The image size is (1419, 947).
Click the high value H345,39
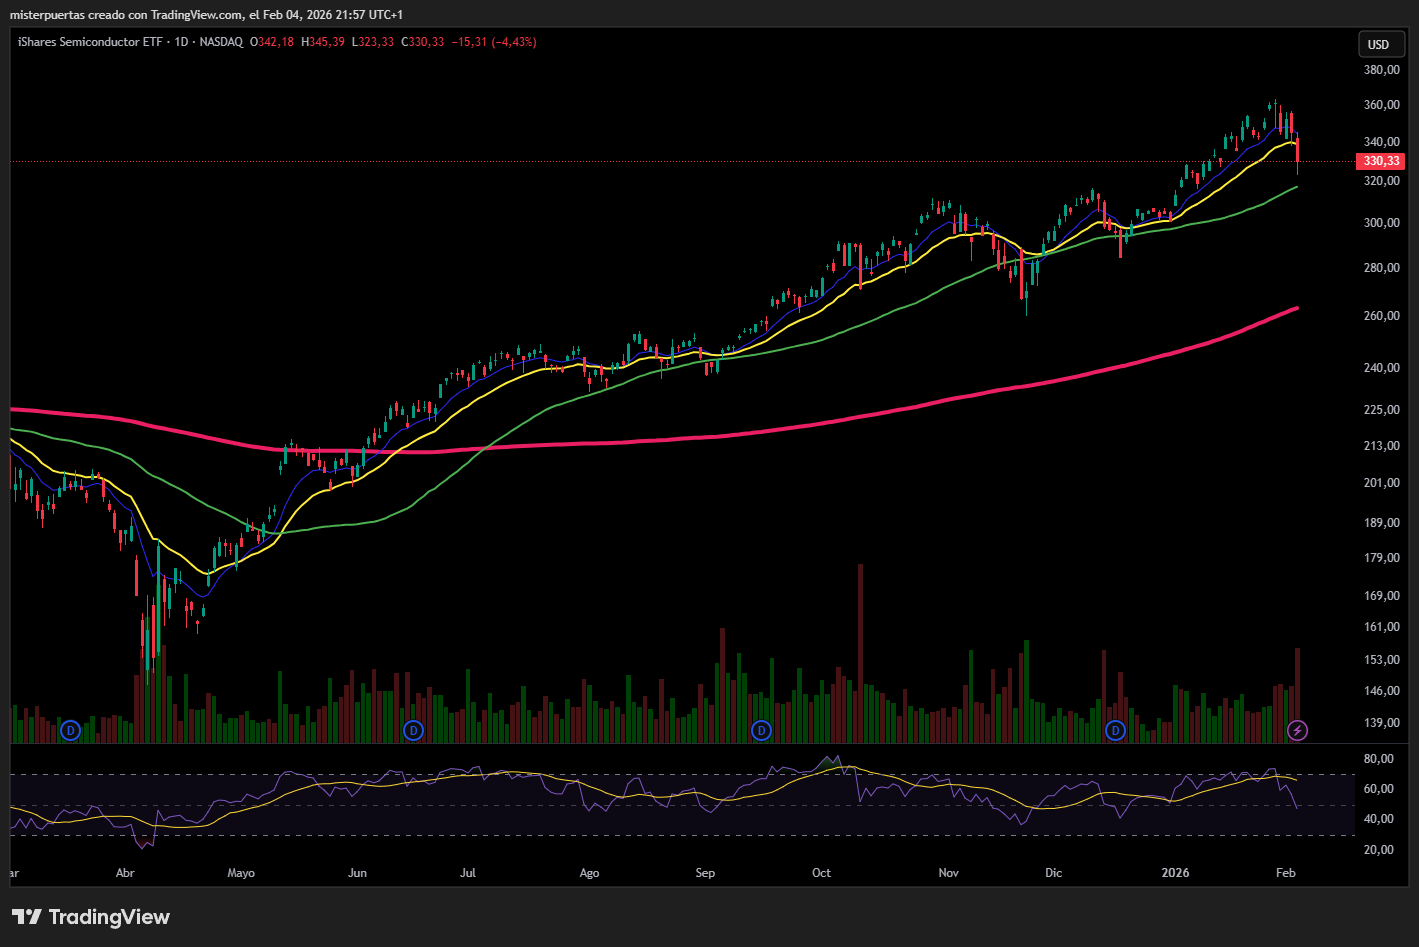pyautogui.click(x=323, y=42)
